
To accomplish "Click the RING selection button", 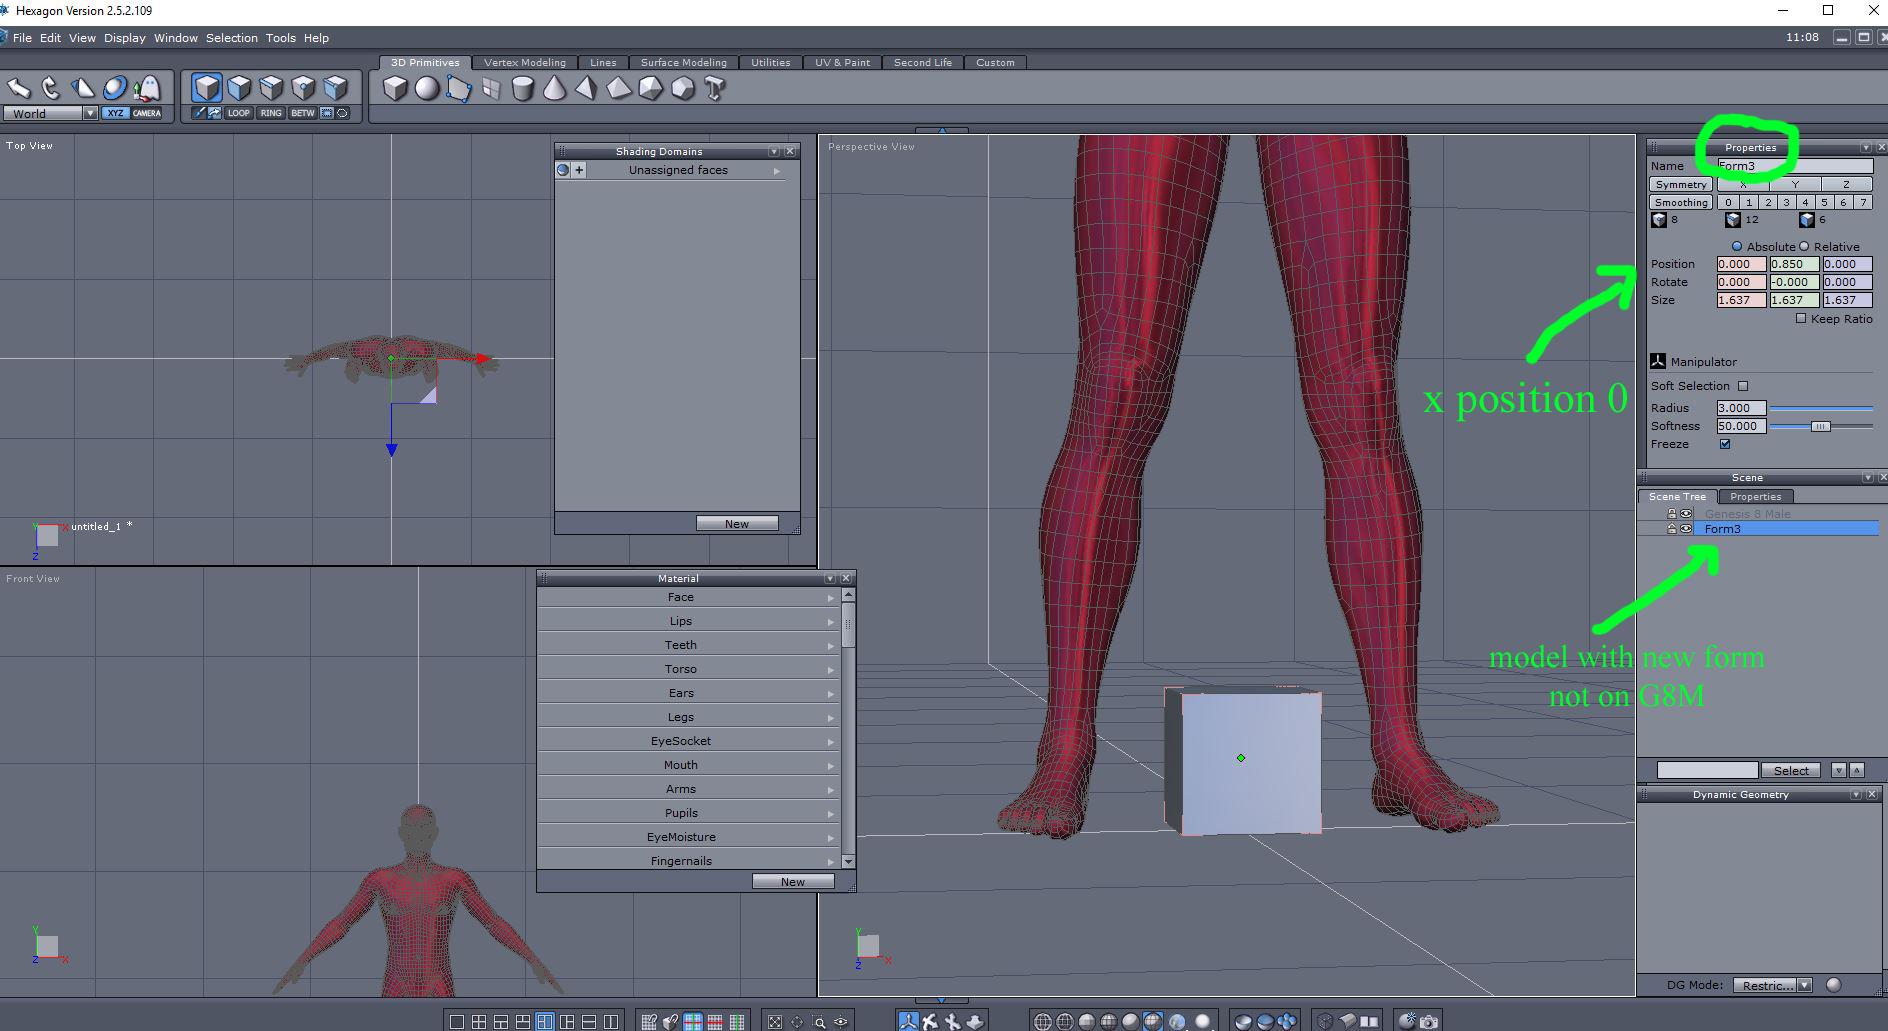I will [271, 113].
